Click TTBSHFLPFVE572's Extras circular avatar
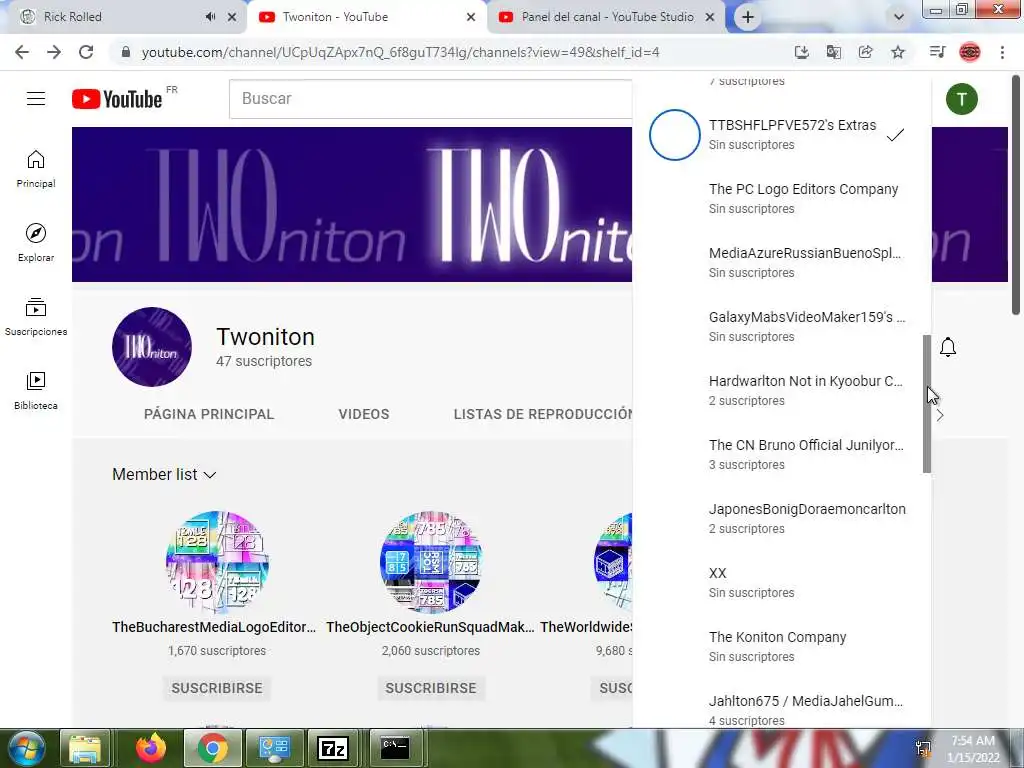1024x768 pixels. [x=675, y=135]
